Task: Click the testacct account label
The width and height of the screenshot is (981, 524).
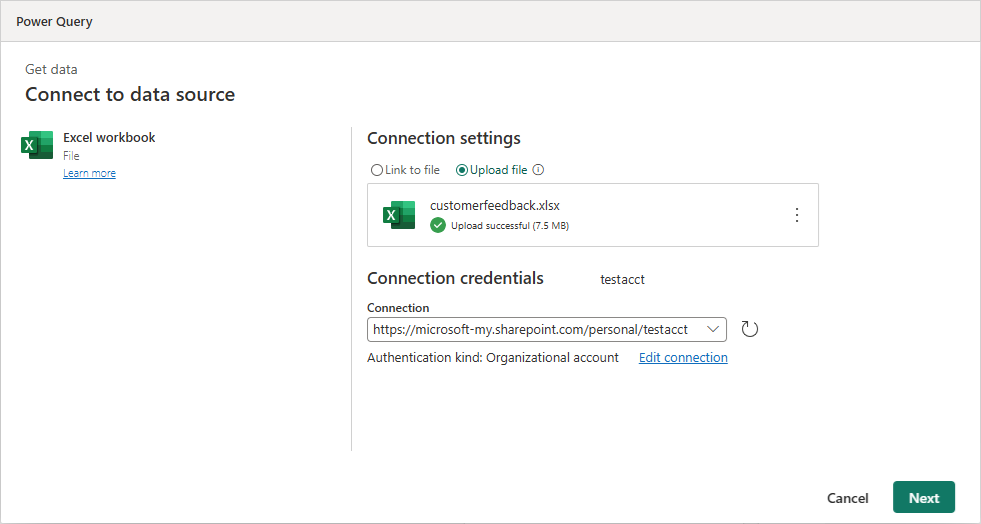Action: 623,280
